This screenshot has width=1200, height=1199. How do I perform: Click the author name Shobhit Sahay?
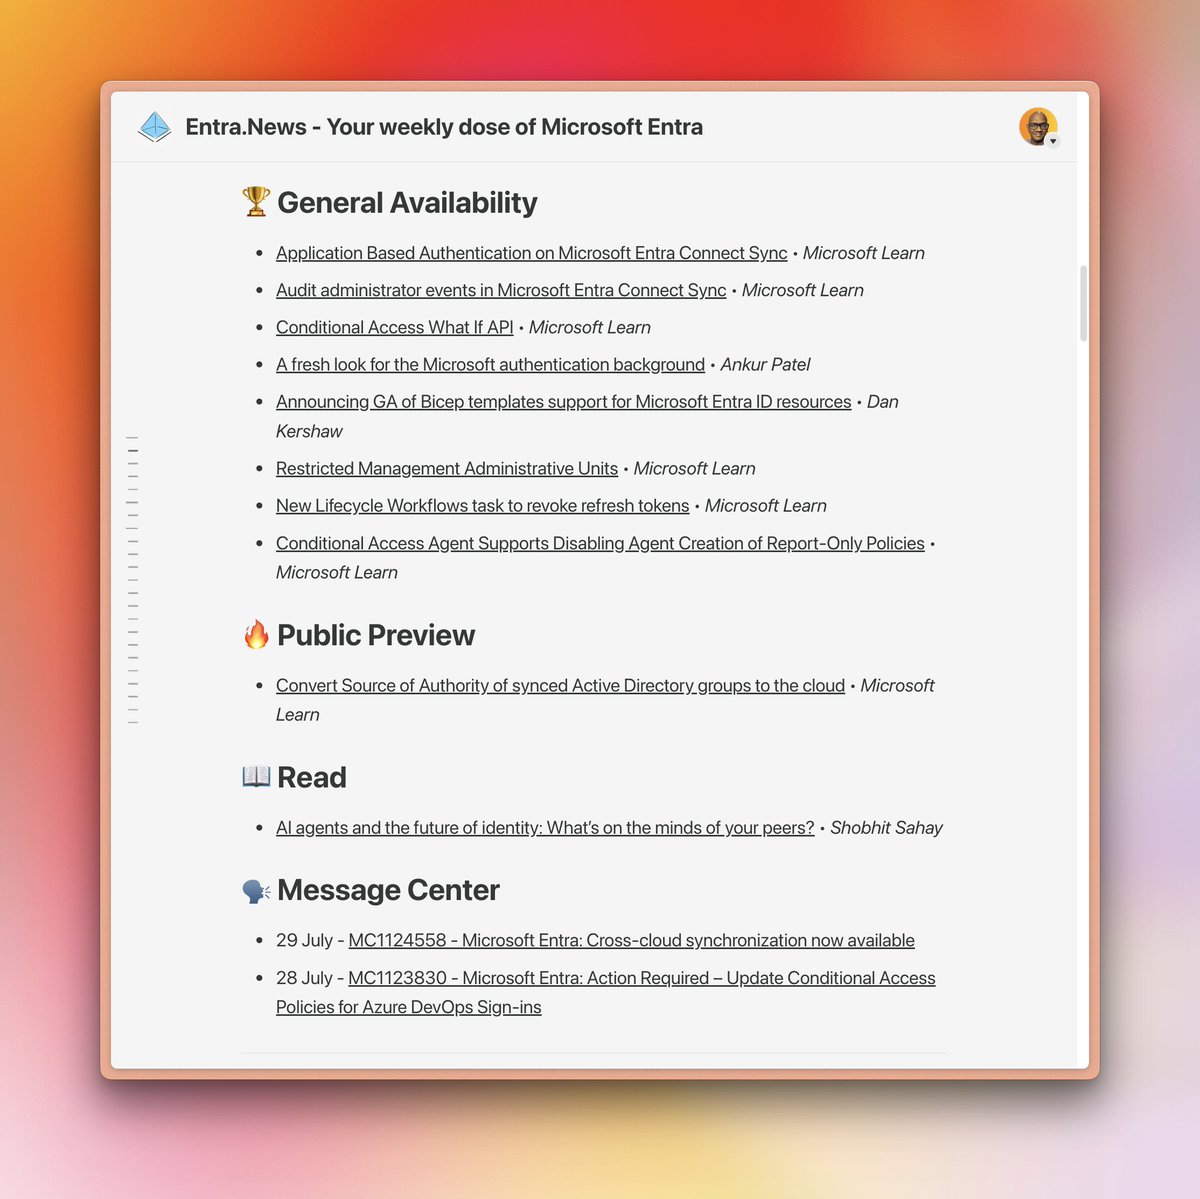click(886, 827)
